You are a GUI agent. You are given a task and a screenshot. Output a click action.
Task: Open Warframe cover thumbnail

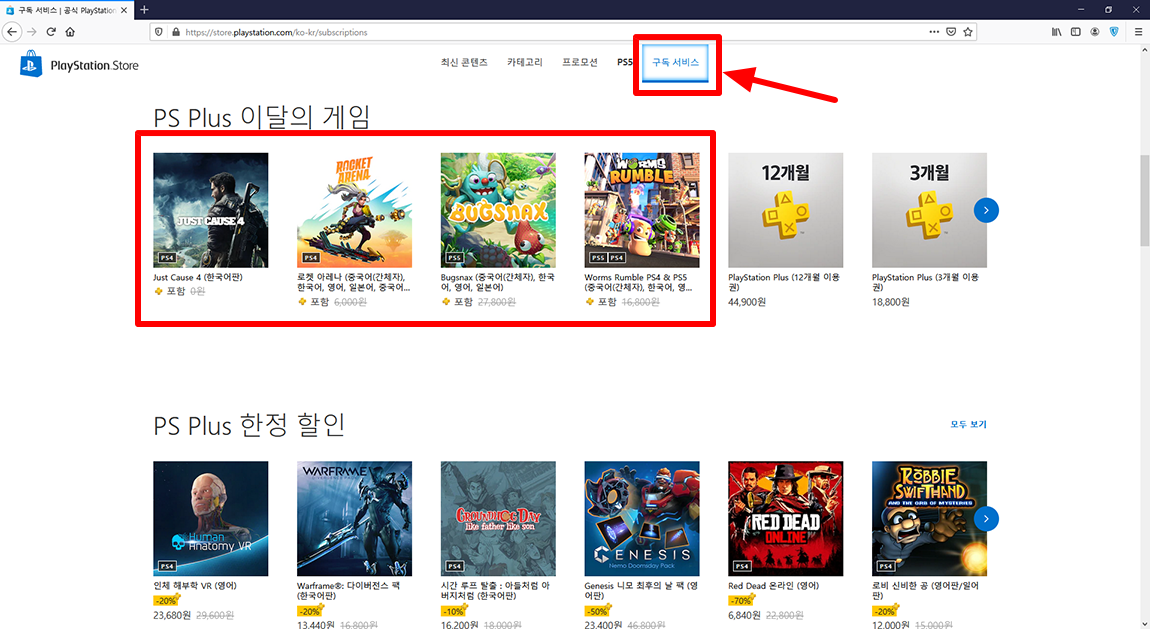[354, 519]
